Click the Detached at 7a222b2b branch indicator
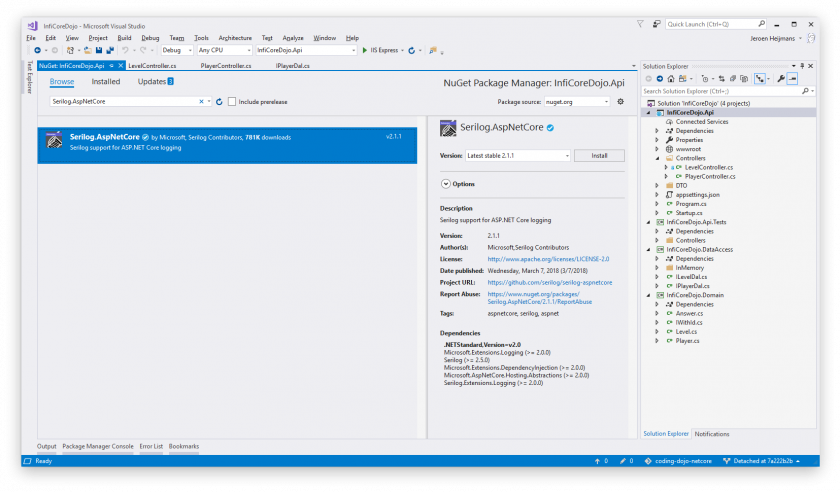The height and width of the screenshot is (492, 840). point(761,461)
